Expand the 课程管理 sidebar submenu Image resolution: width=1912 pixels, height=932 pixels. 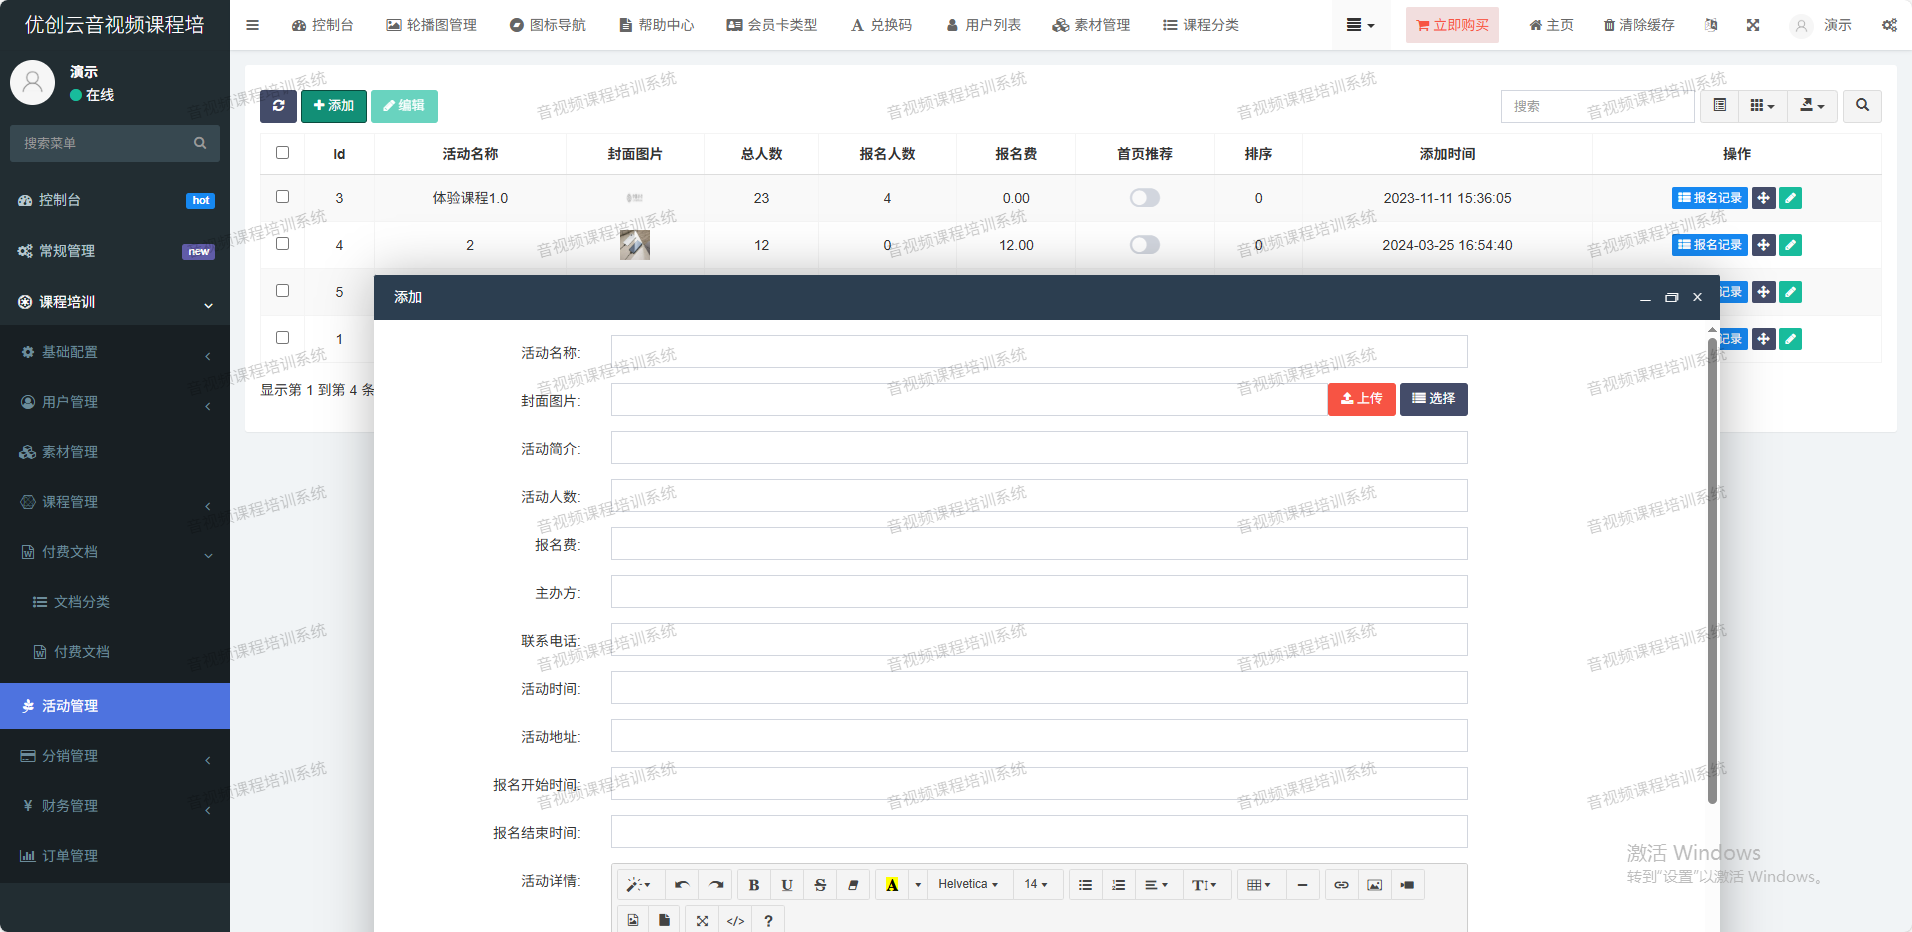pos(114,502)
